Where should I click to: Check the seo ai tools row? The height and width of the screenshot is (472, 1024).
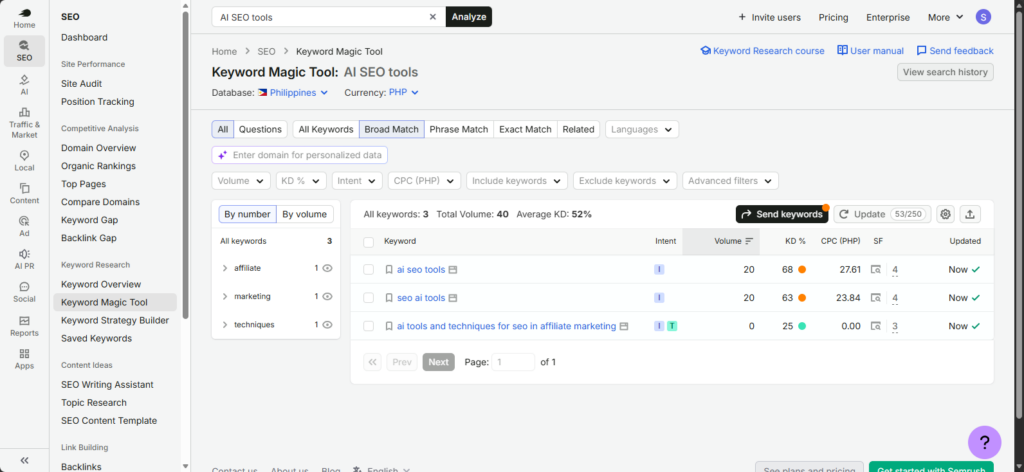click(368, 298)
